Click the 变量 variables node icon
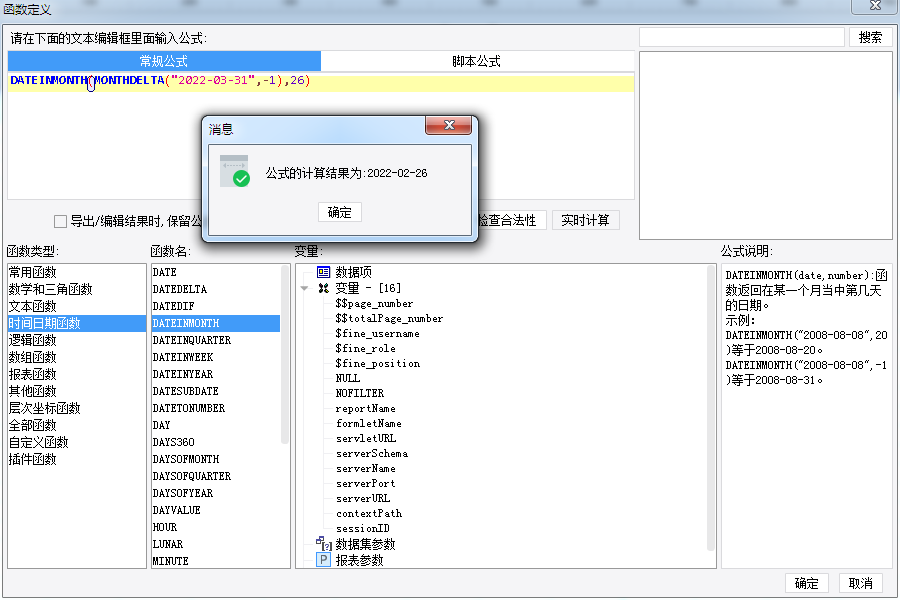 pos(324,288)
